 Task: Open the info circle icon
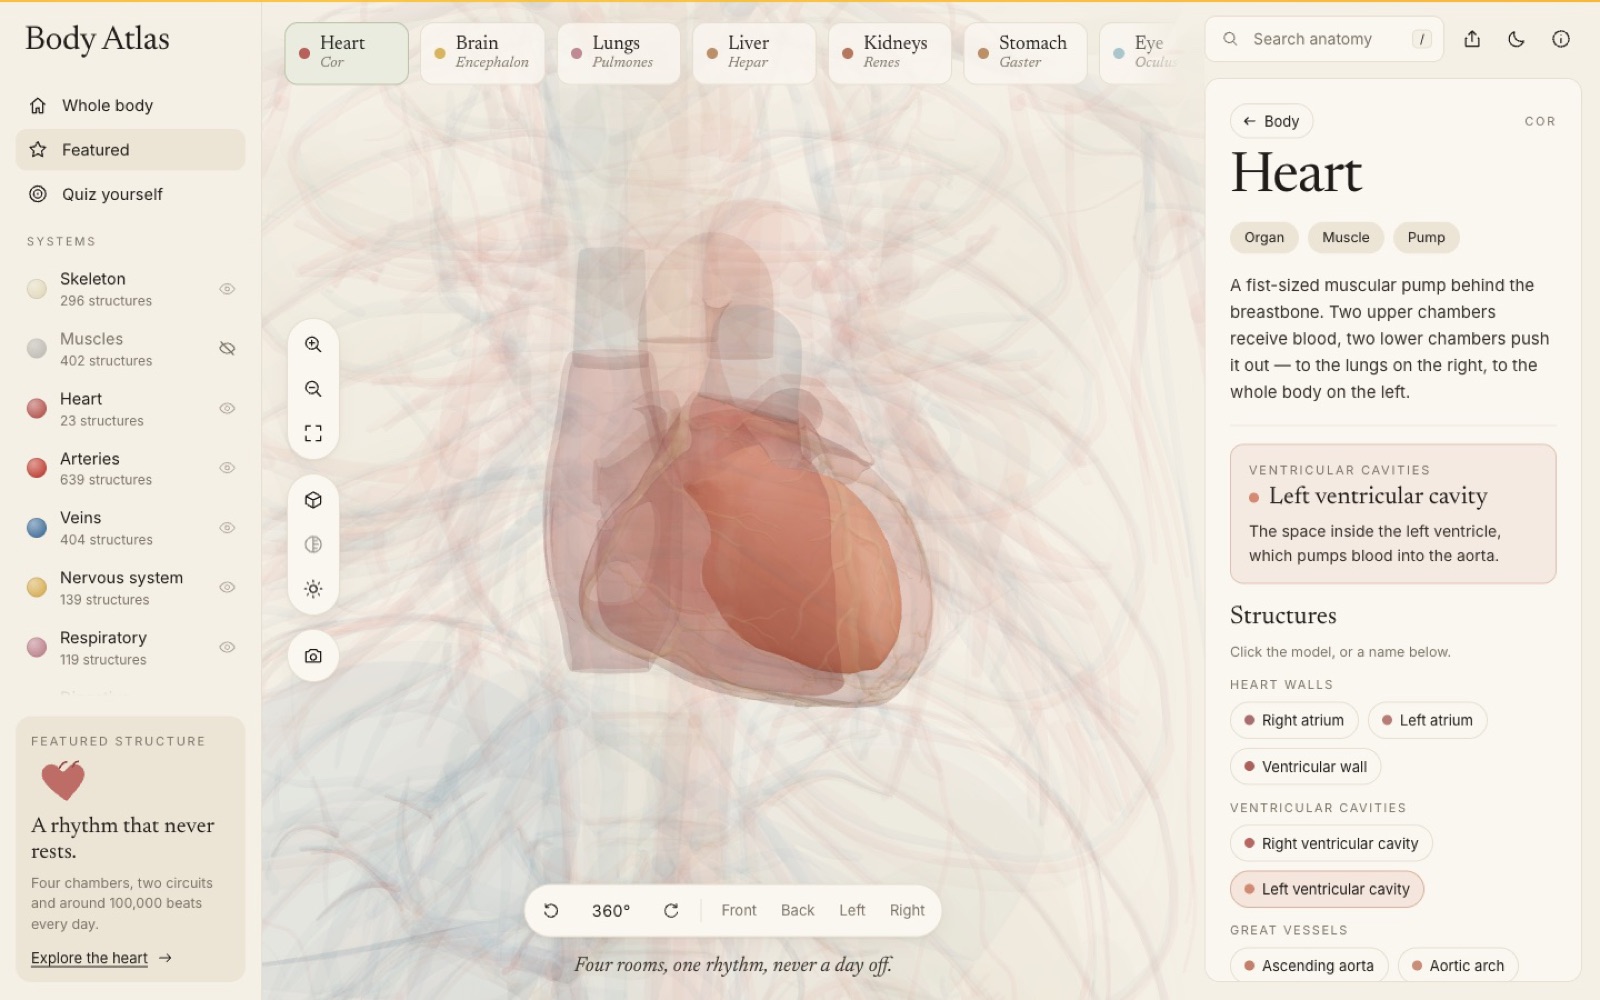pos(1561,39)
